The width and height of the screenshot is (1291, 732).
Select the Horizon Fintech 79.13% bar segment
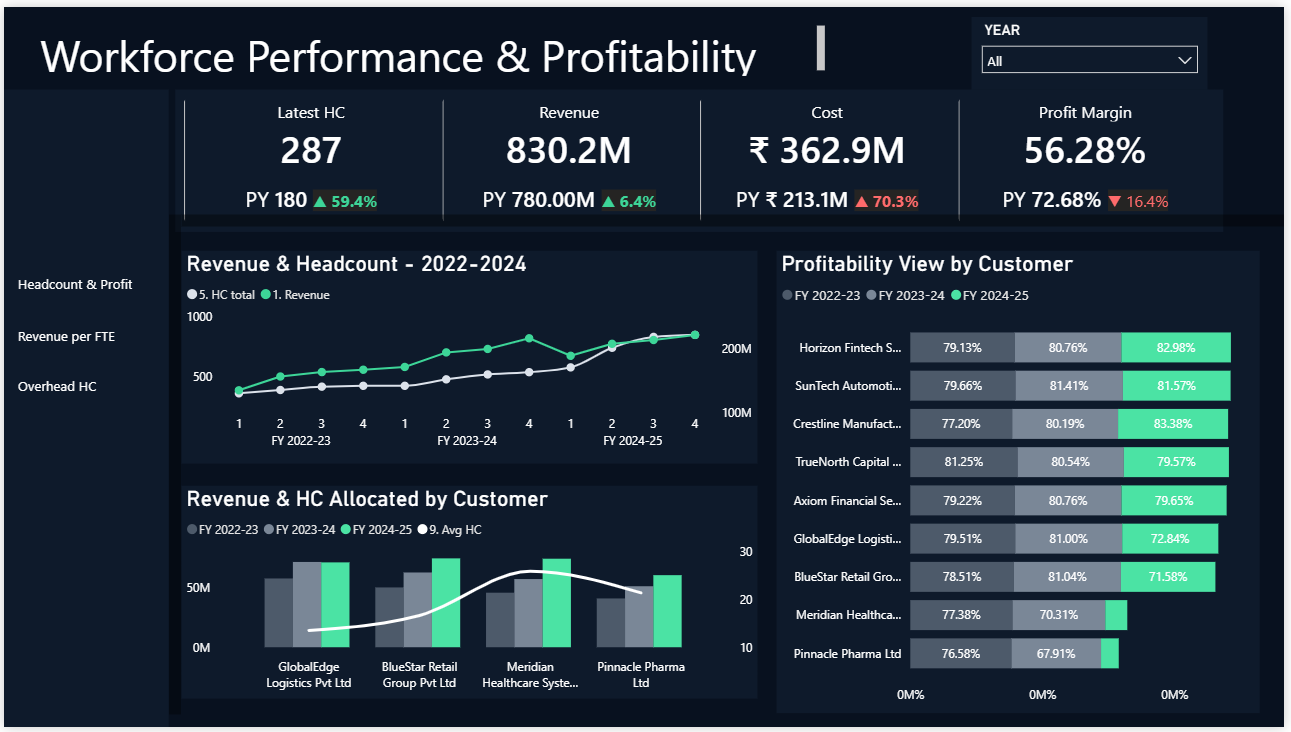pos(962,348)
